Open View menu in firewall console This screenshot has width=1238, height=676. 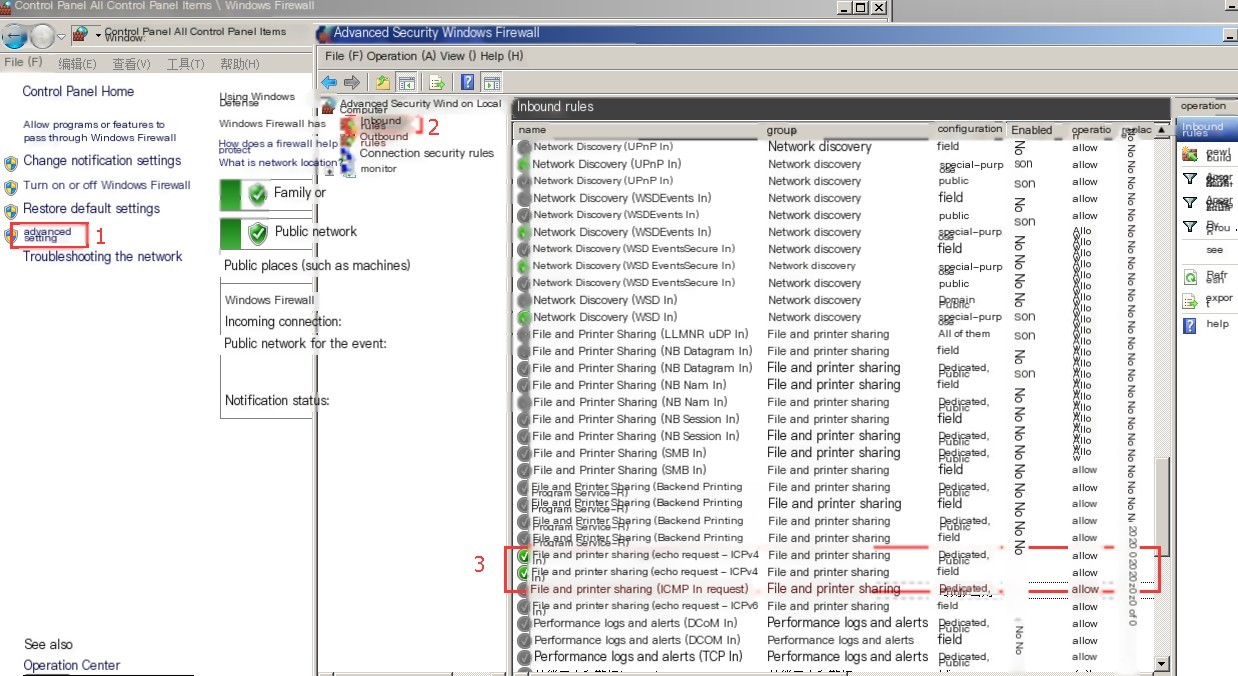(457, 56)
